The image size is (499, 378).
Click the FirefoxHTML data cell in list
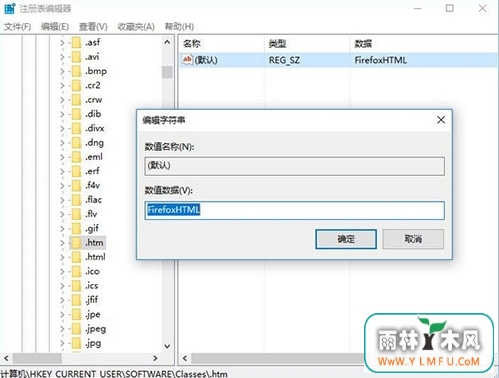tap(380, 60)
